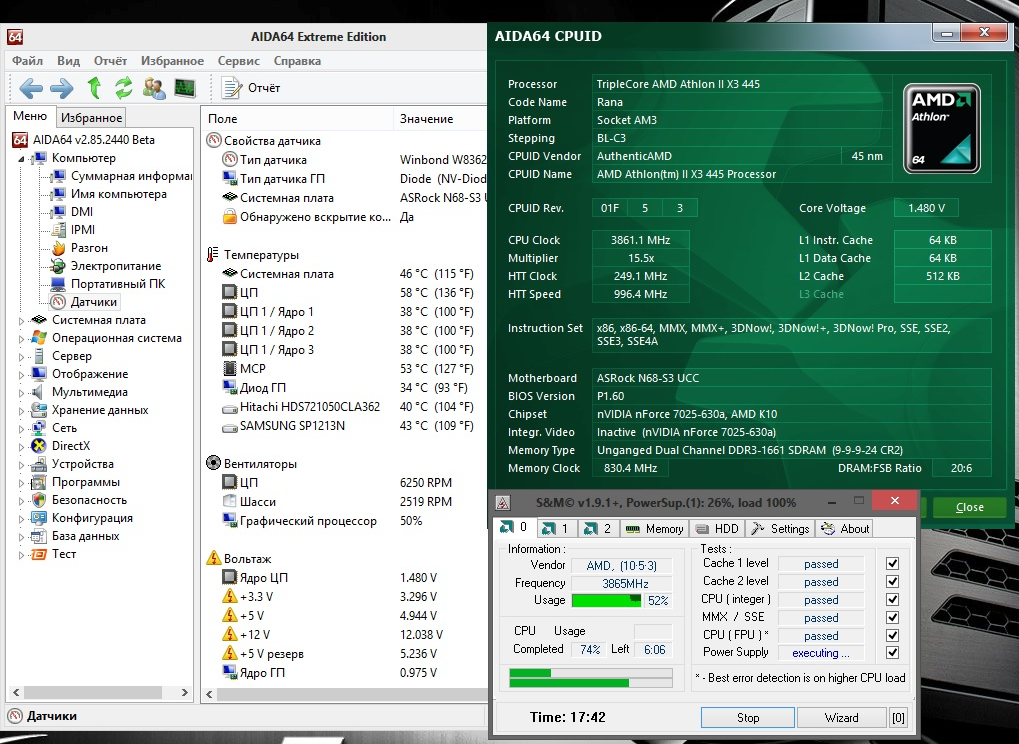Collapse the Компьютер tree node
Viewport: 1019px width, 744px height.
tap(21, 159)
